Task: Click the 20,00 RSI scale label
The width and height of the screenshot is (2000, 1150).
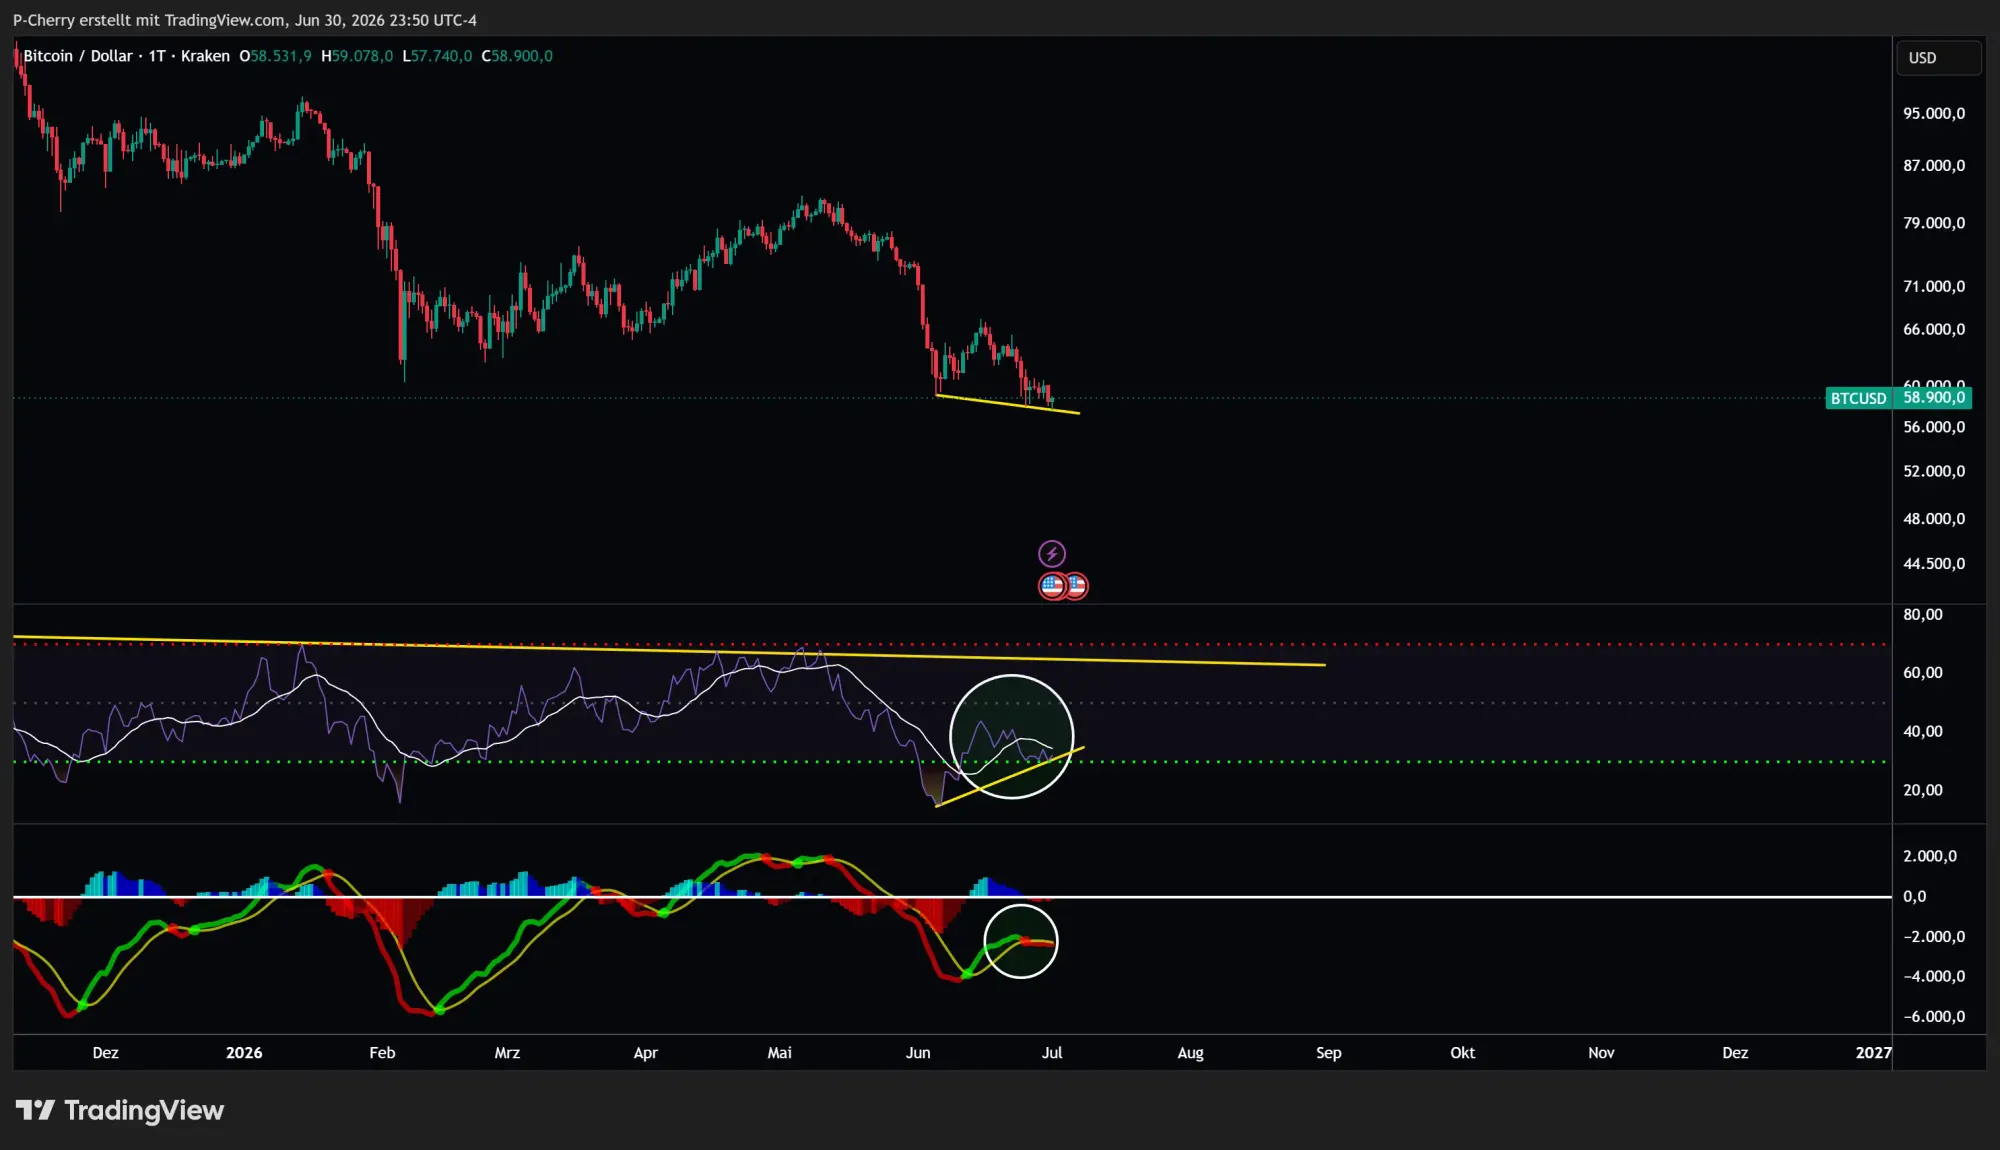Action: [x=1922, y=790]
